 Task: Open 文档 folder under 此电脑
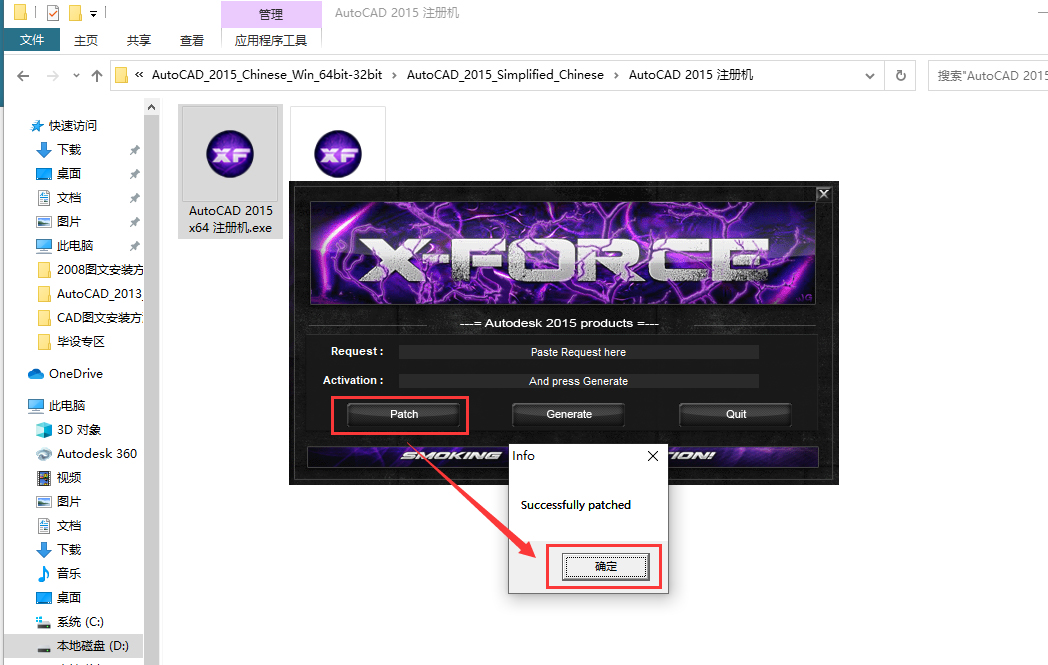click(69, 526)
